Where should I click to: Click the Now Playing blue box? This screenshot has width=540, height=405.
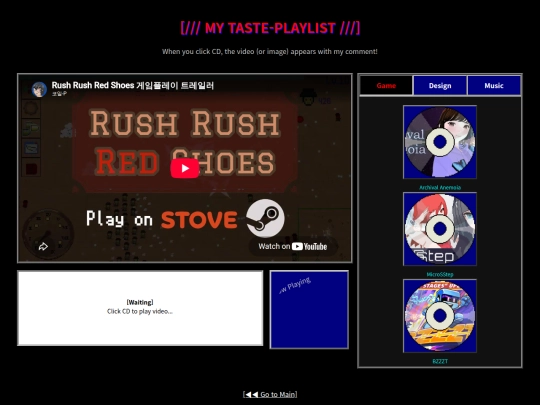[x=309, y=310]
